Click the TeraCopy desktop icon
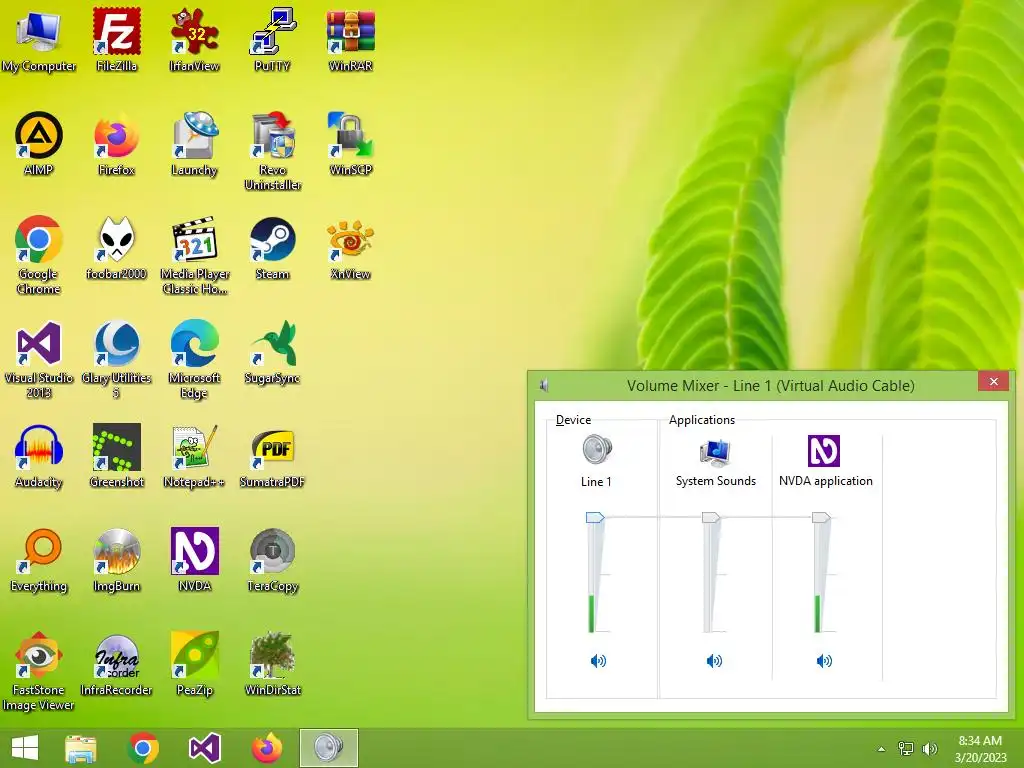1024x768 pixels. (x=272, y=560)
